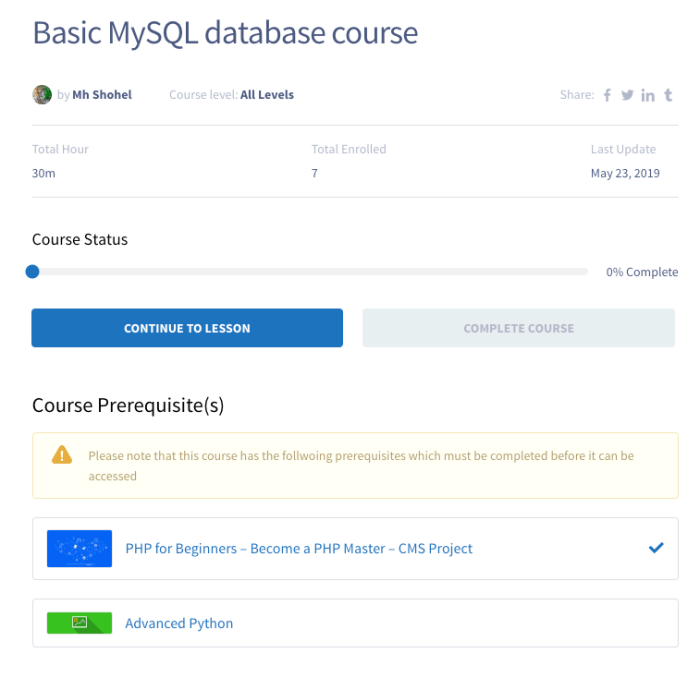Share course on Facebook icon
This screenshot has width=700, height=690.
pos(607,95)
